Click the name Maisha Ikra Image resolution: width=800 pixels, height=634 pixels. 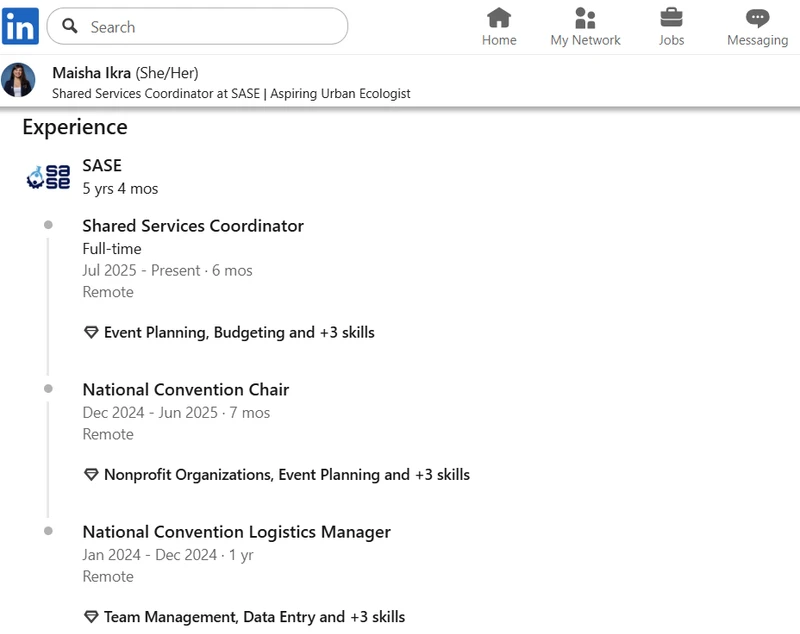point(91,73)
